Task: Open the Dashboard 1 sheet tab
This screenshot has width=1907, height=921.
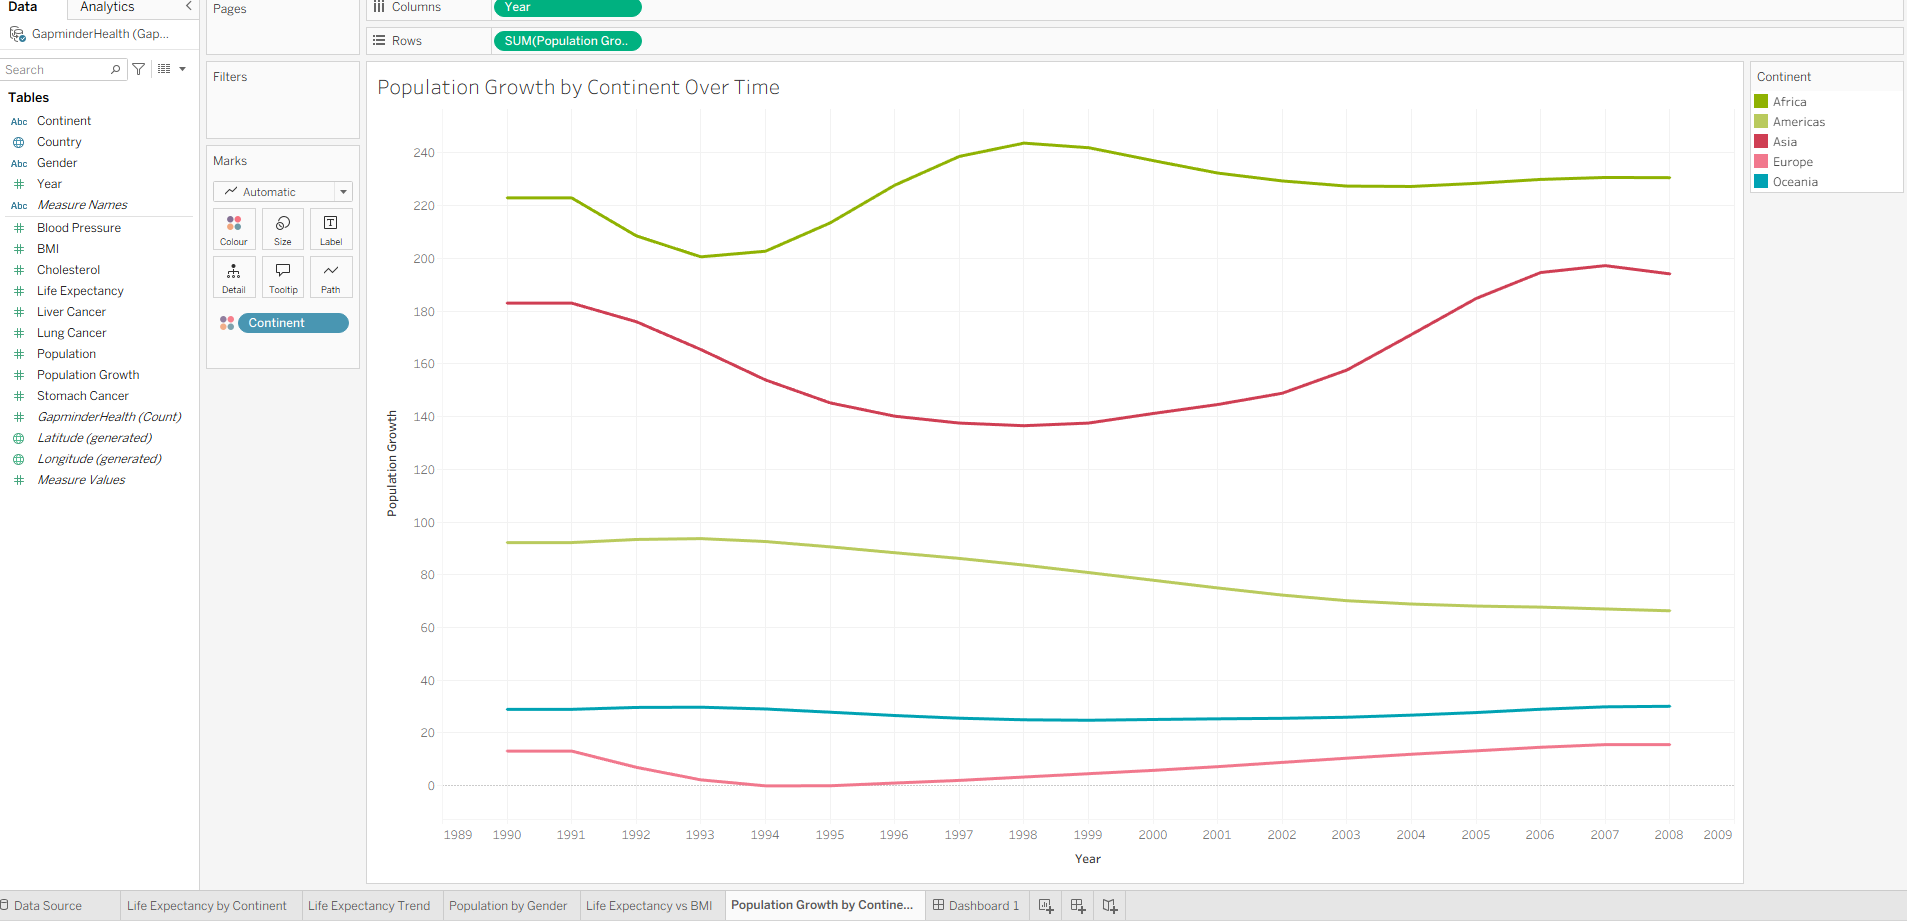Action: click(x=977, y=905)
